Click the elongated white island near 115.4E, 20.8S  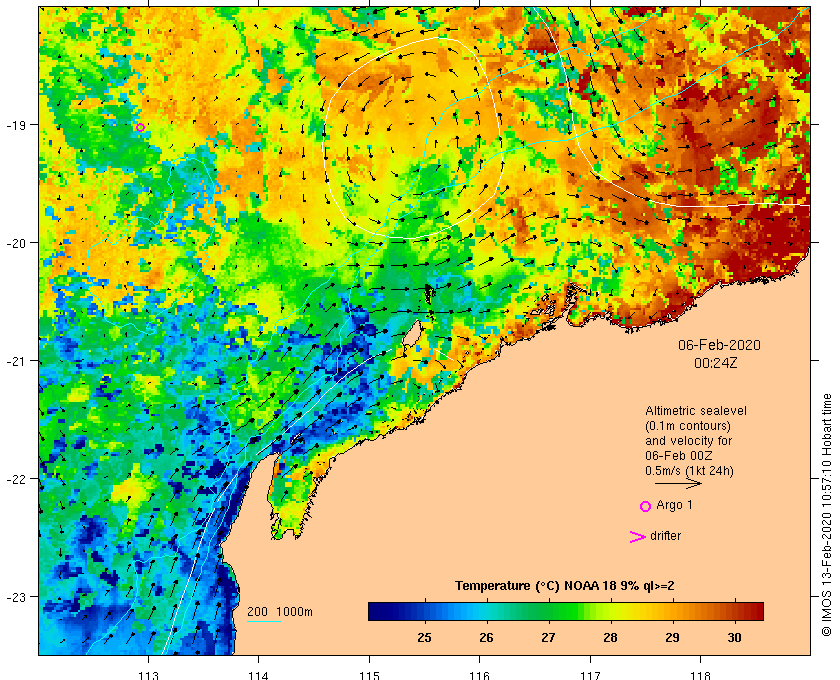(x=411, y=334)
